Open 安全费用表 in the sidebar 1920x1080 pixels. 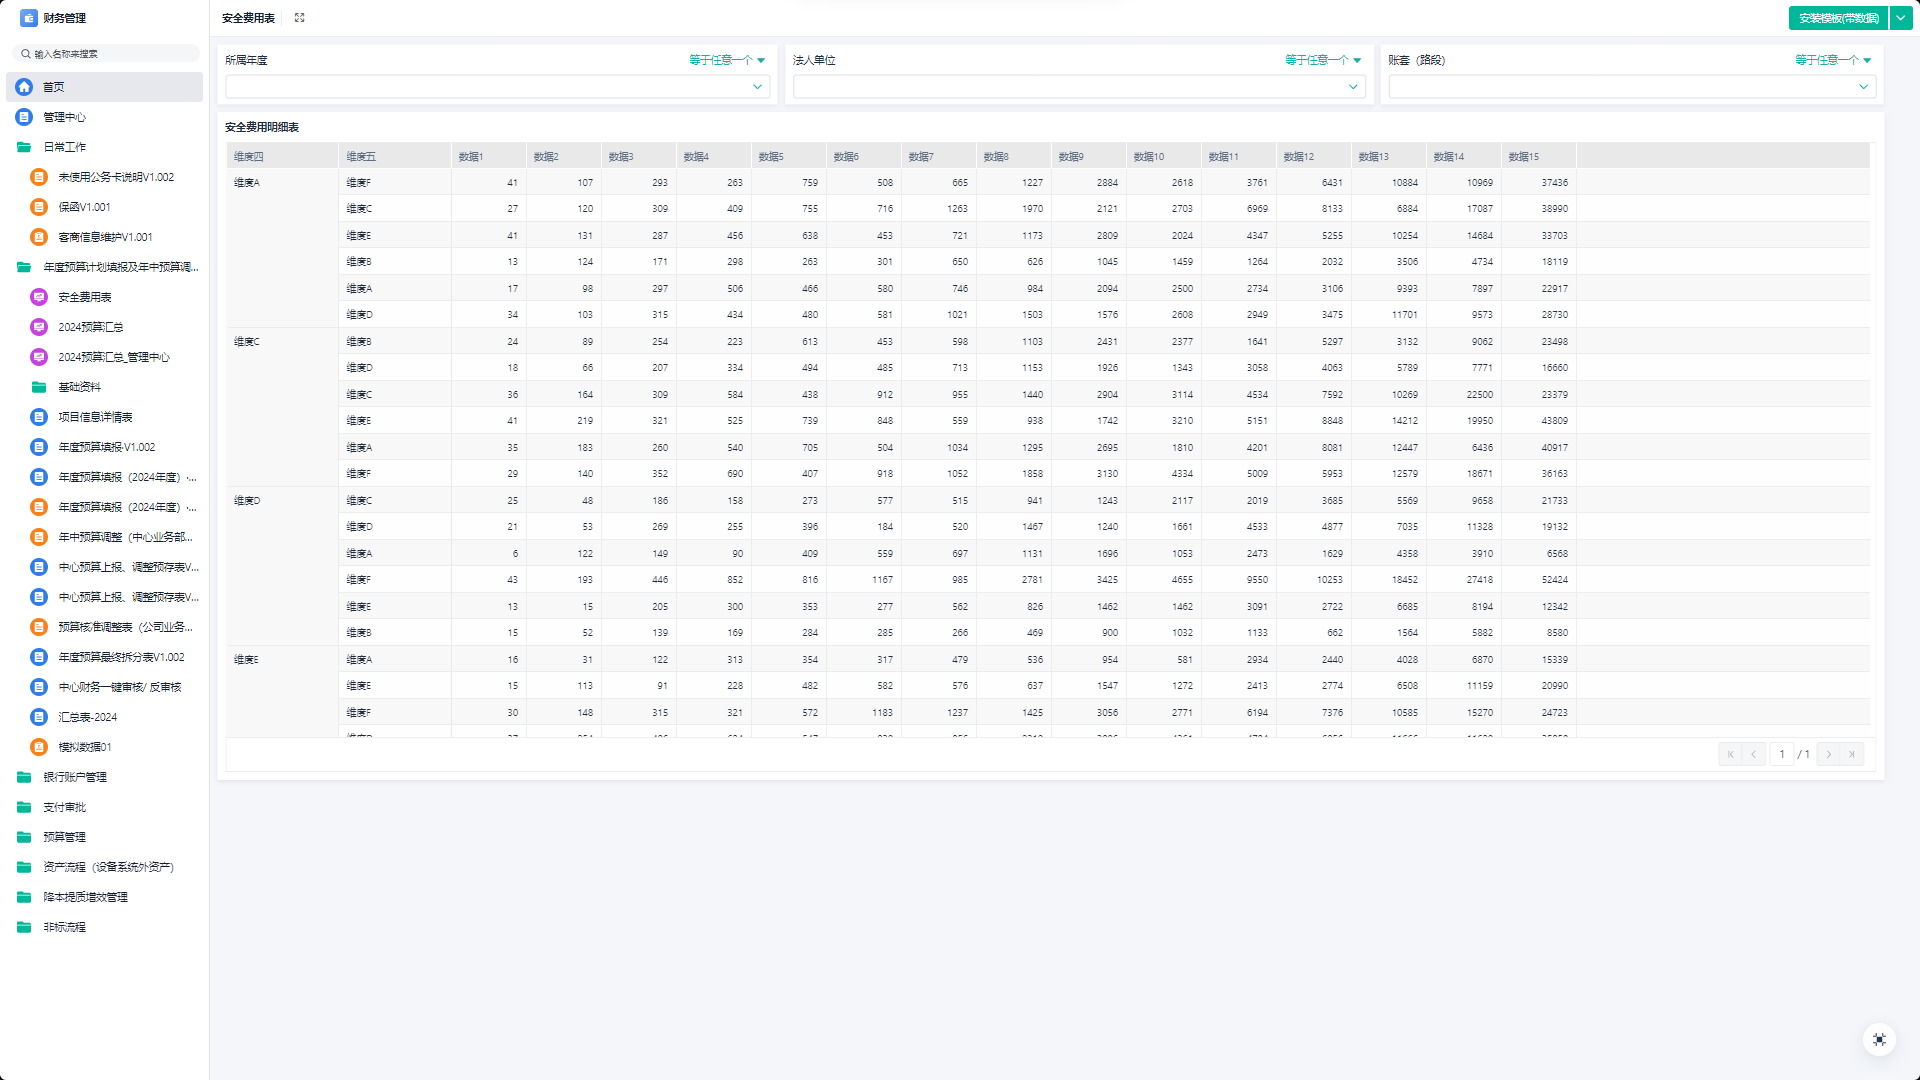click(x=84, y=297)
